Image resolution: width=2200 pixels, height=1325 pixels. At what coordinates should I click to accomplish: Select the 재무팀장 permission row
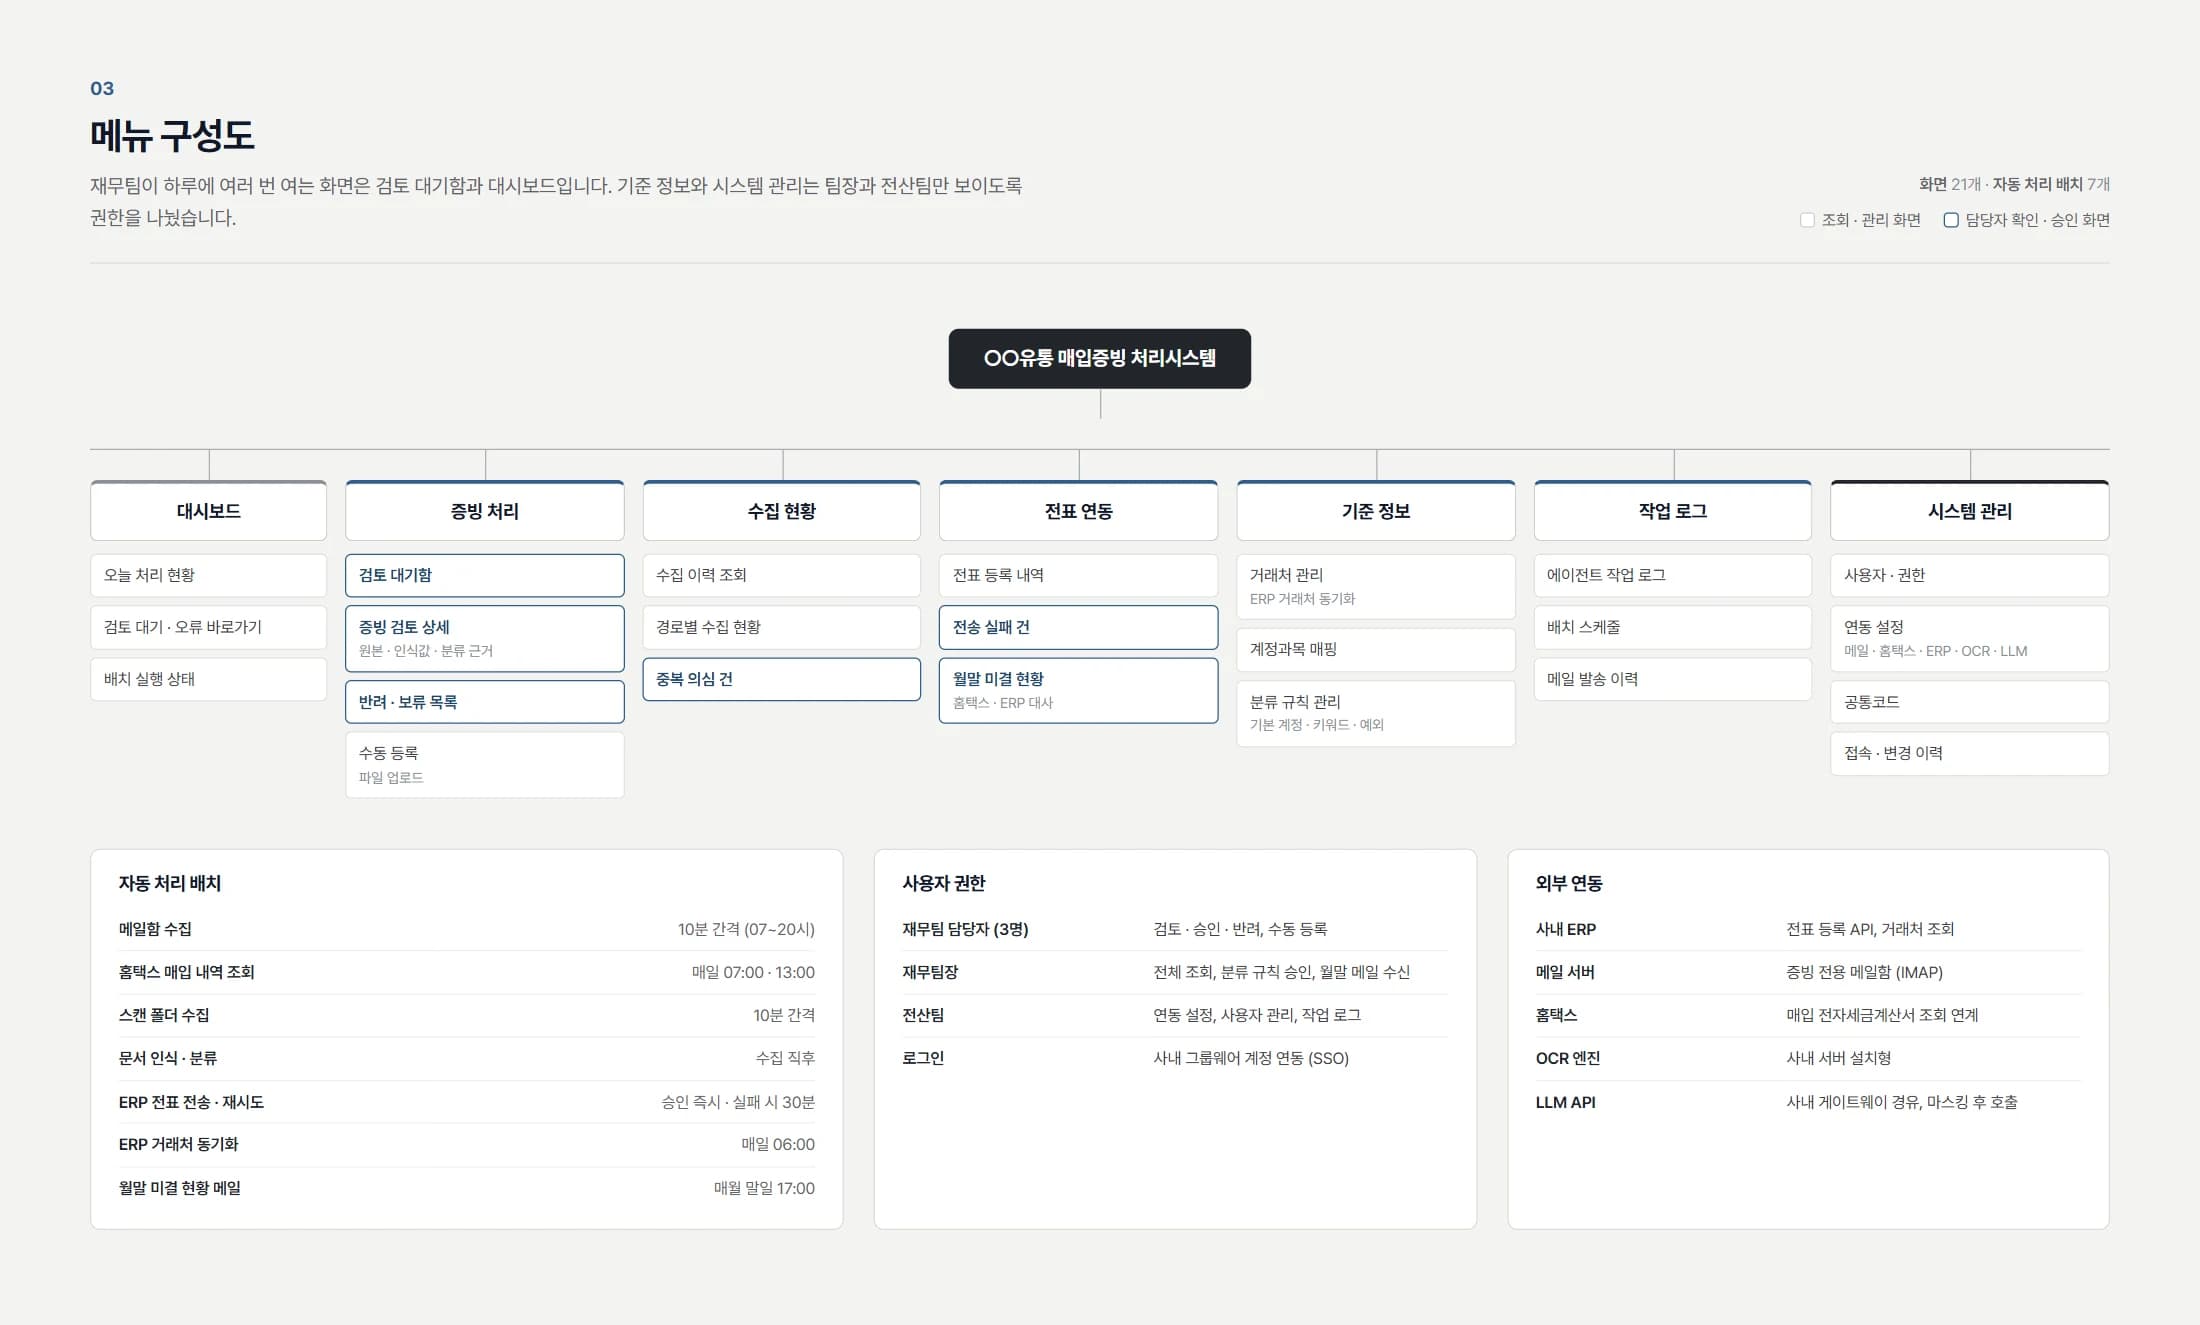pos(1175,972)
